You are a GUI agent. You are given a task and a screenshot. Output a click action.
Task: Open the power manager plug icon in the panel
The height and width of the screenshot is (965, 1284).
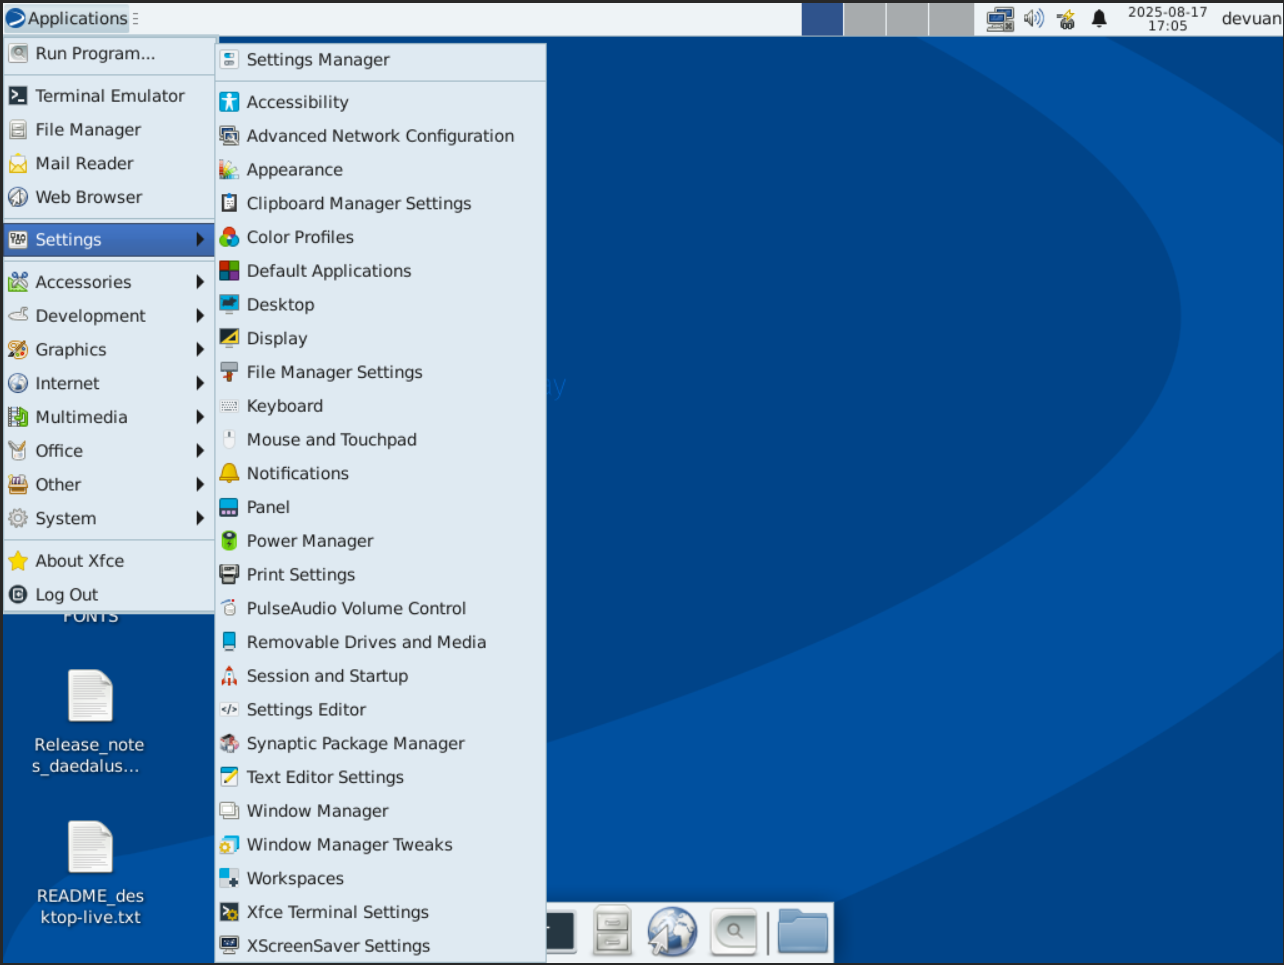[x=1067, y=19]
